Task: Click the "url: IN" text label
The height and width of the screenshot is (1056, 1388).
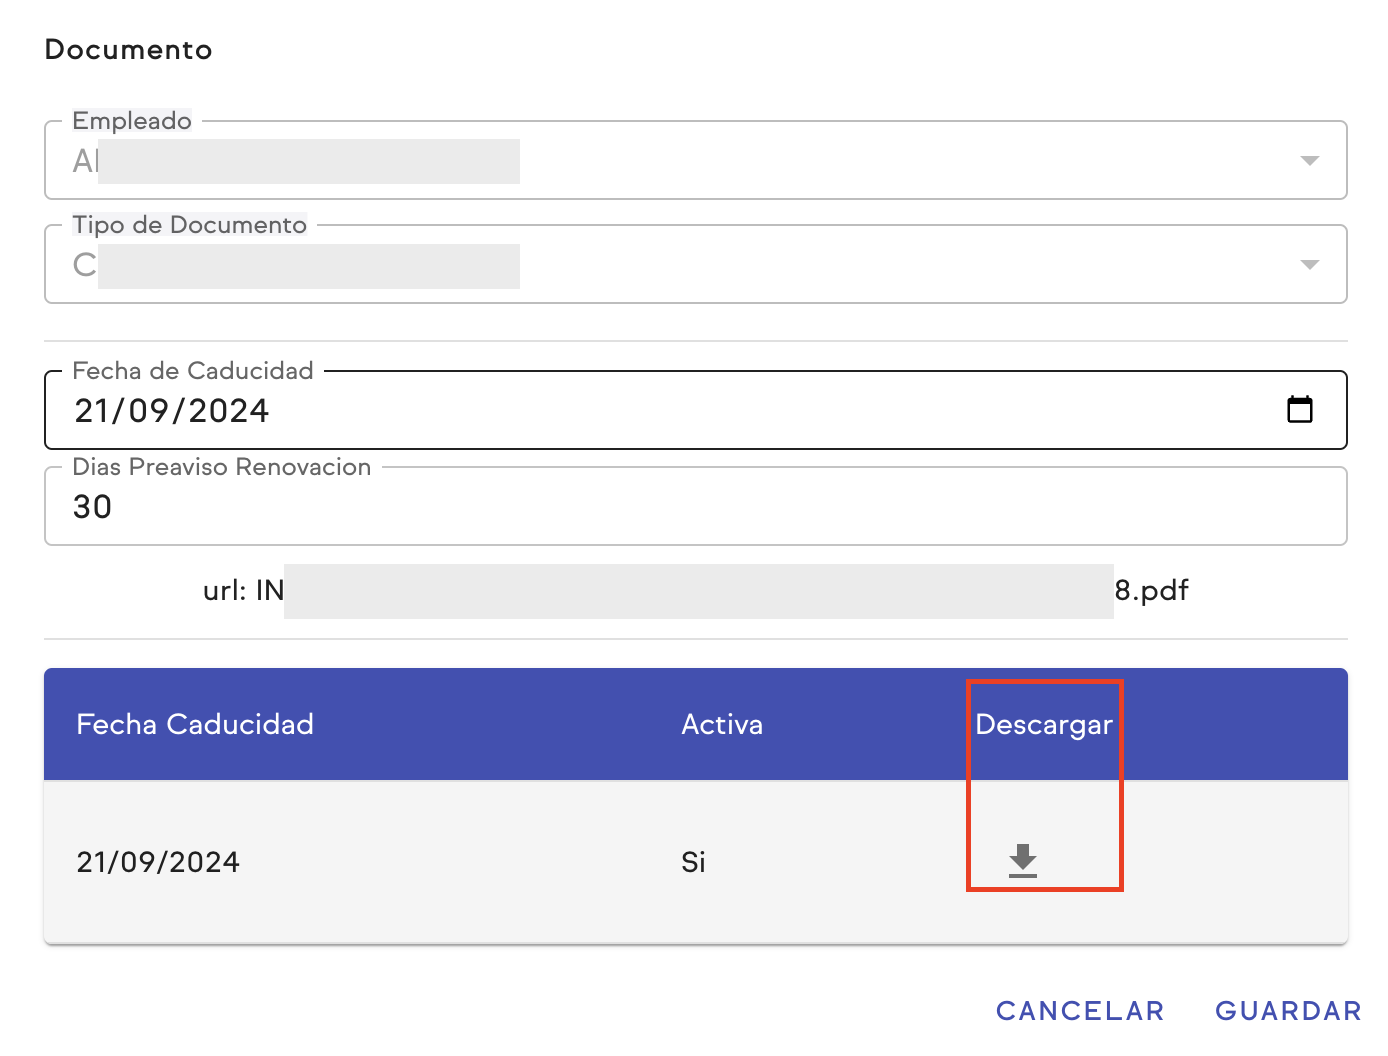Action: coord(243,590)
